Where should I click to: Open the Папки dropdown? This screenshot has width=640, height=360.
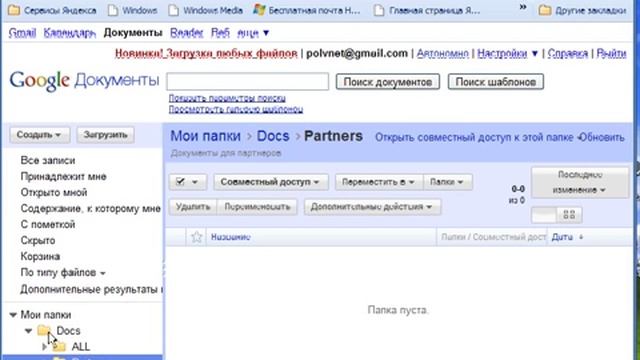click(448, 182)
